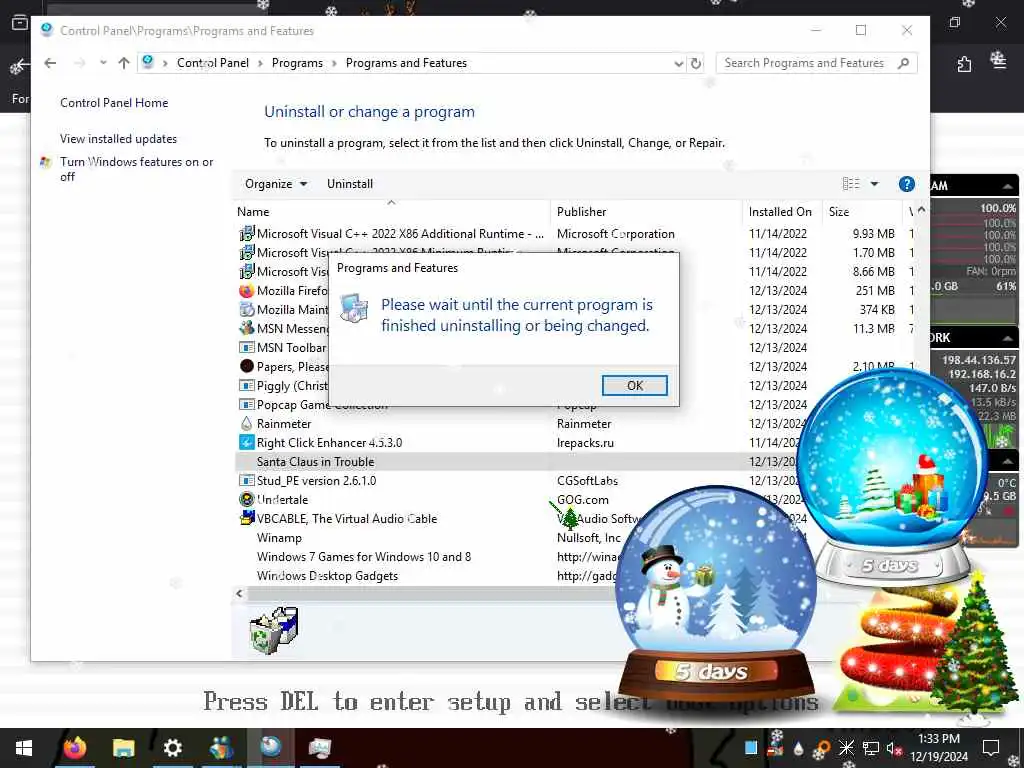Open the Control Panel Home link

[114, 103]
